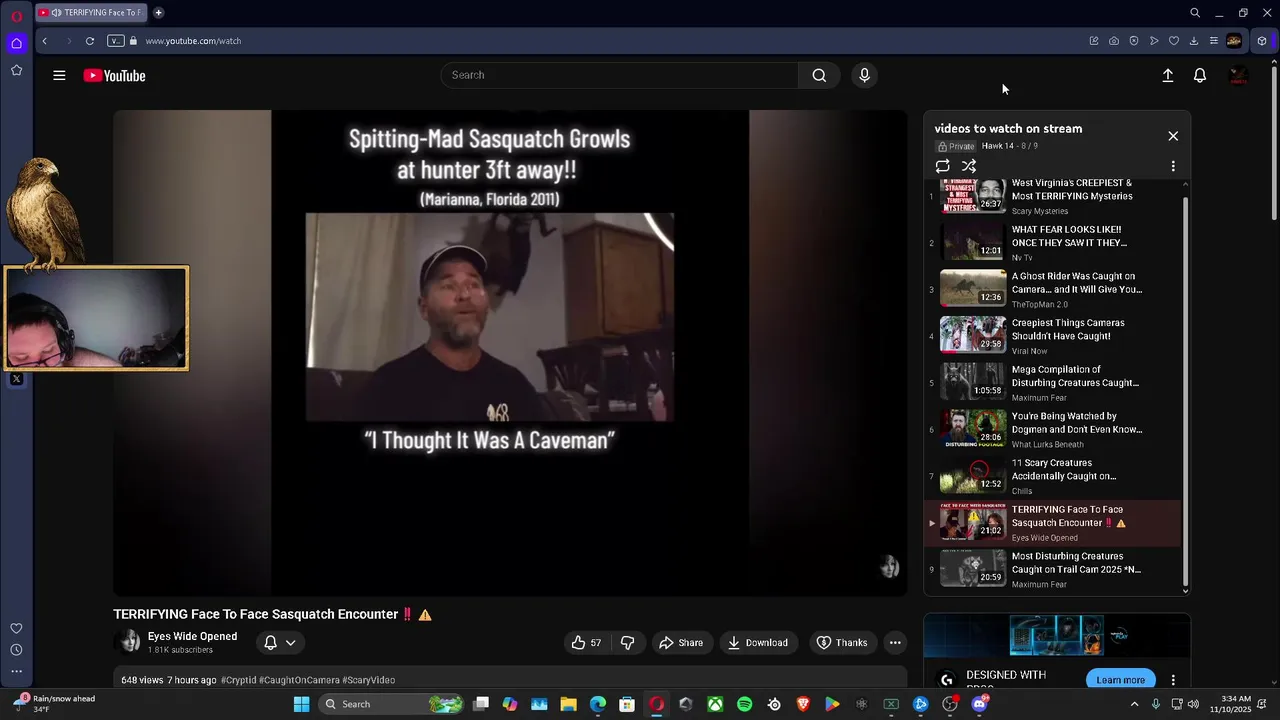Click the Share button

[x=680, y=643]
